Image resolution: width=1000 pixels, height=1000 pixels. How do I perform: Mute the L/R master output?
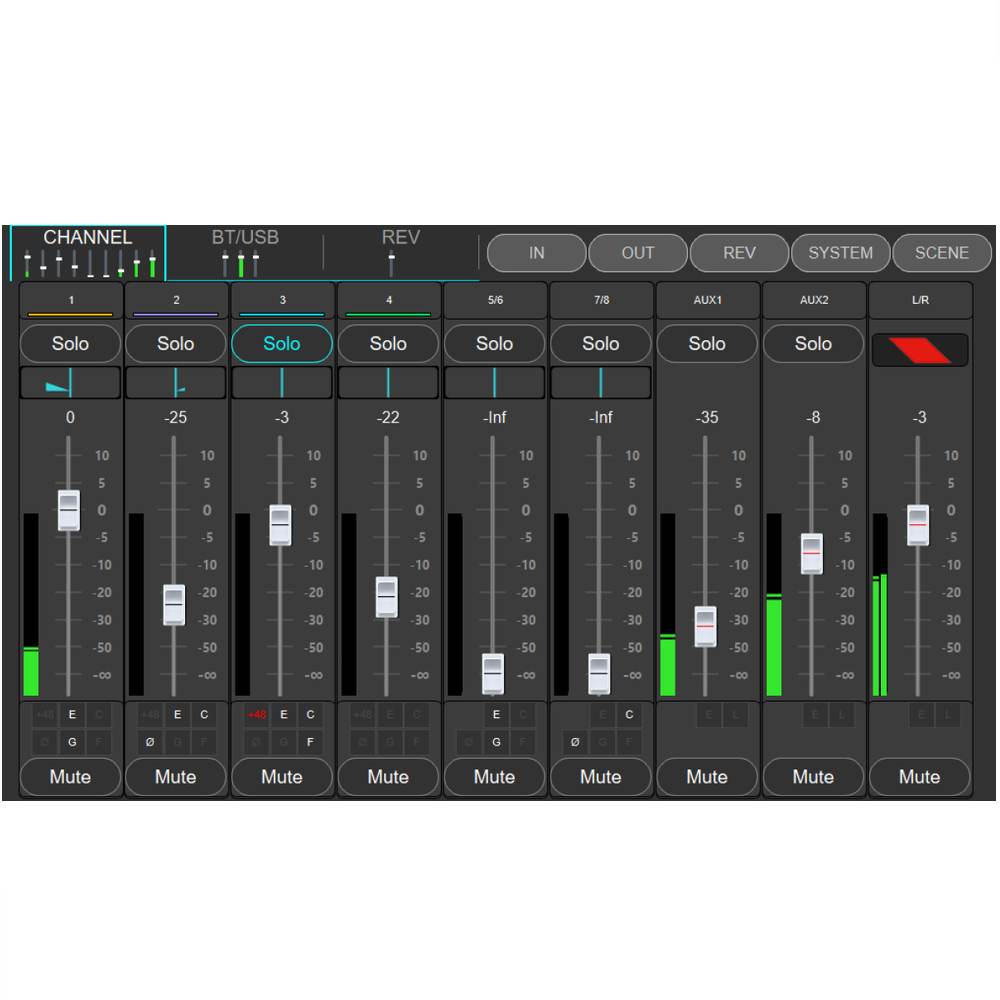(x=919, y=777)
